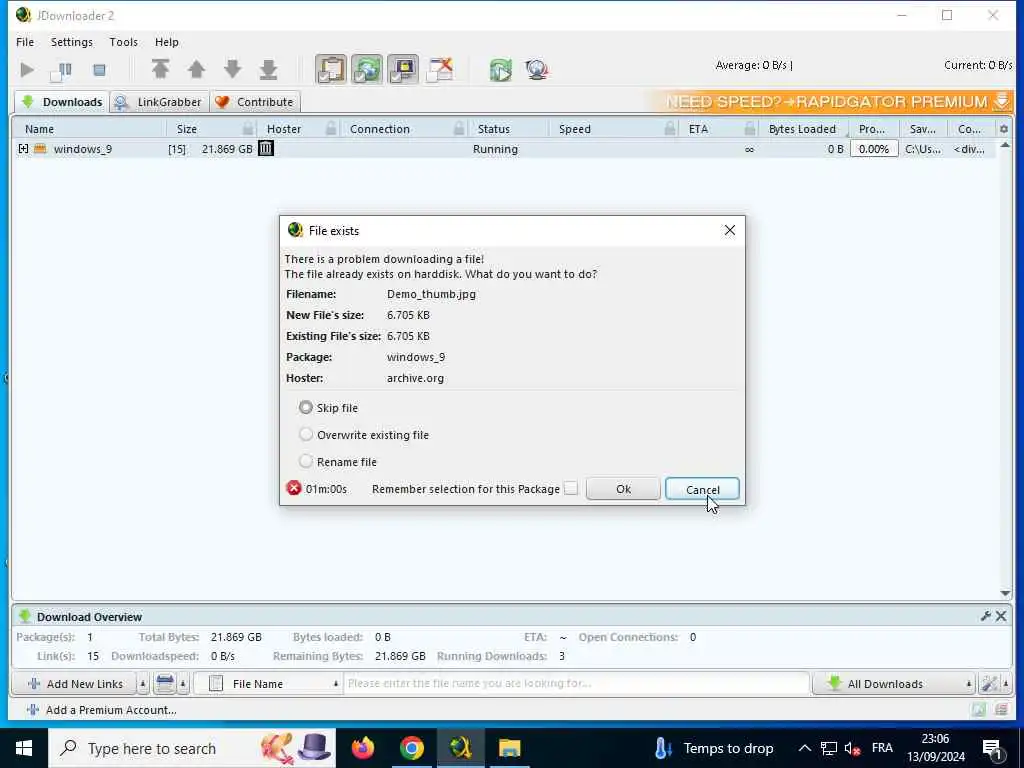Select Overwrite existing file option

point(306,434)
